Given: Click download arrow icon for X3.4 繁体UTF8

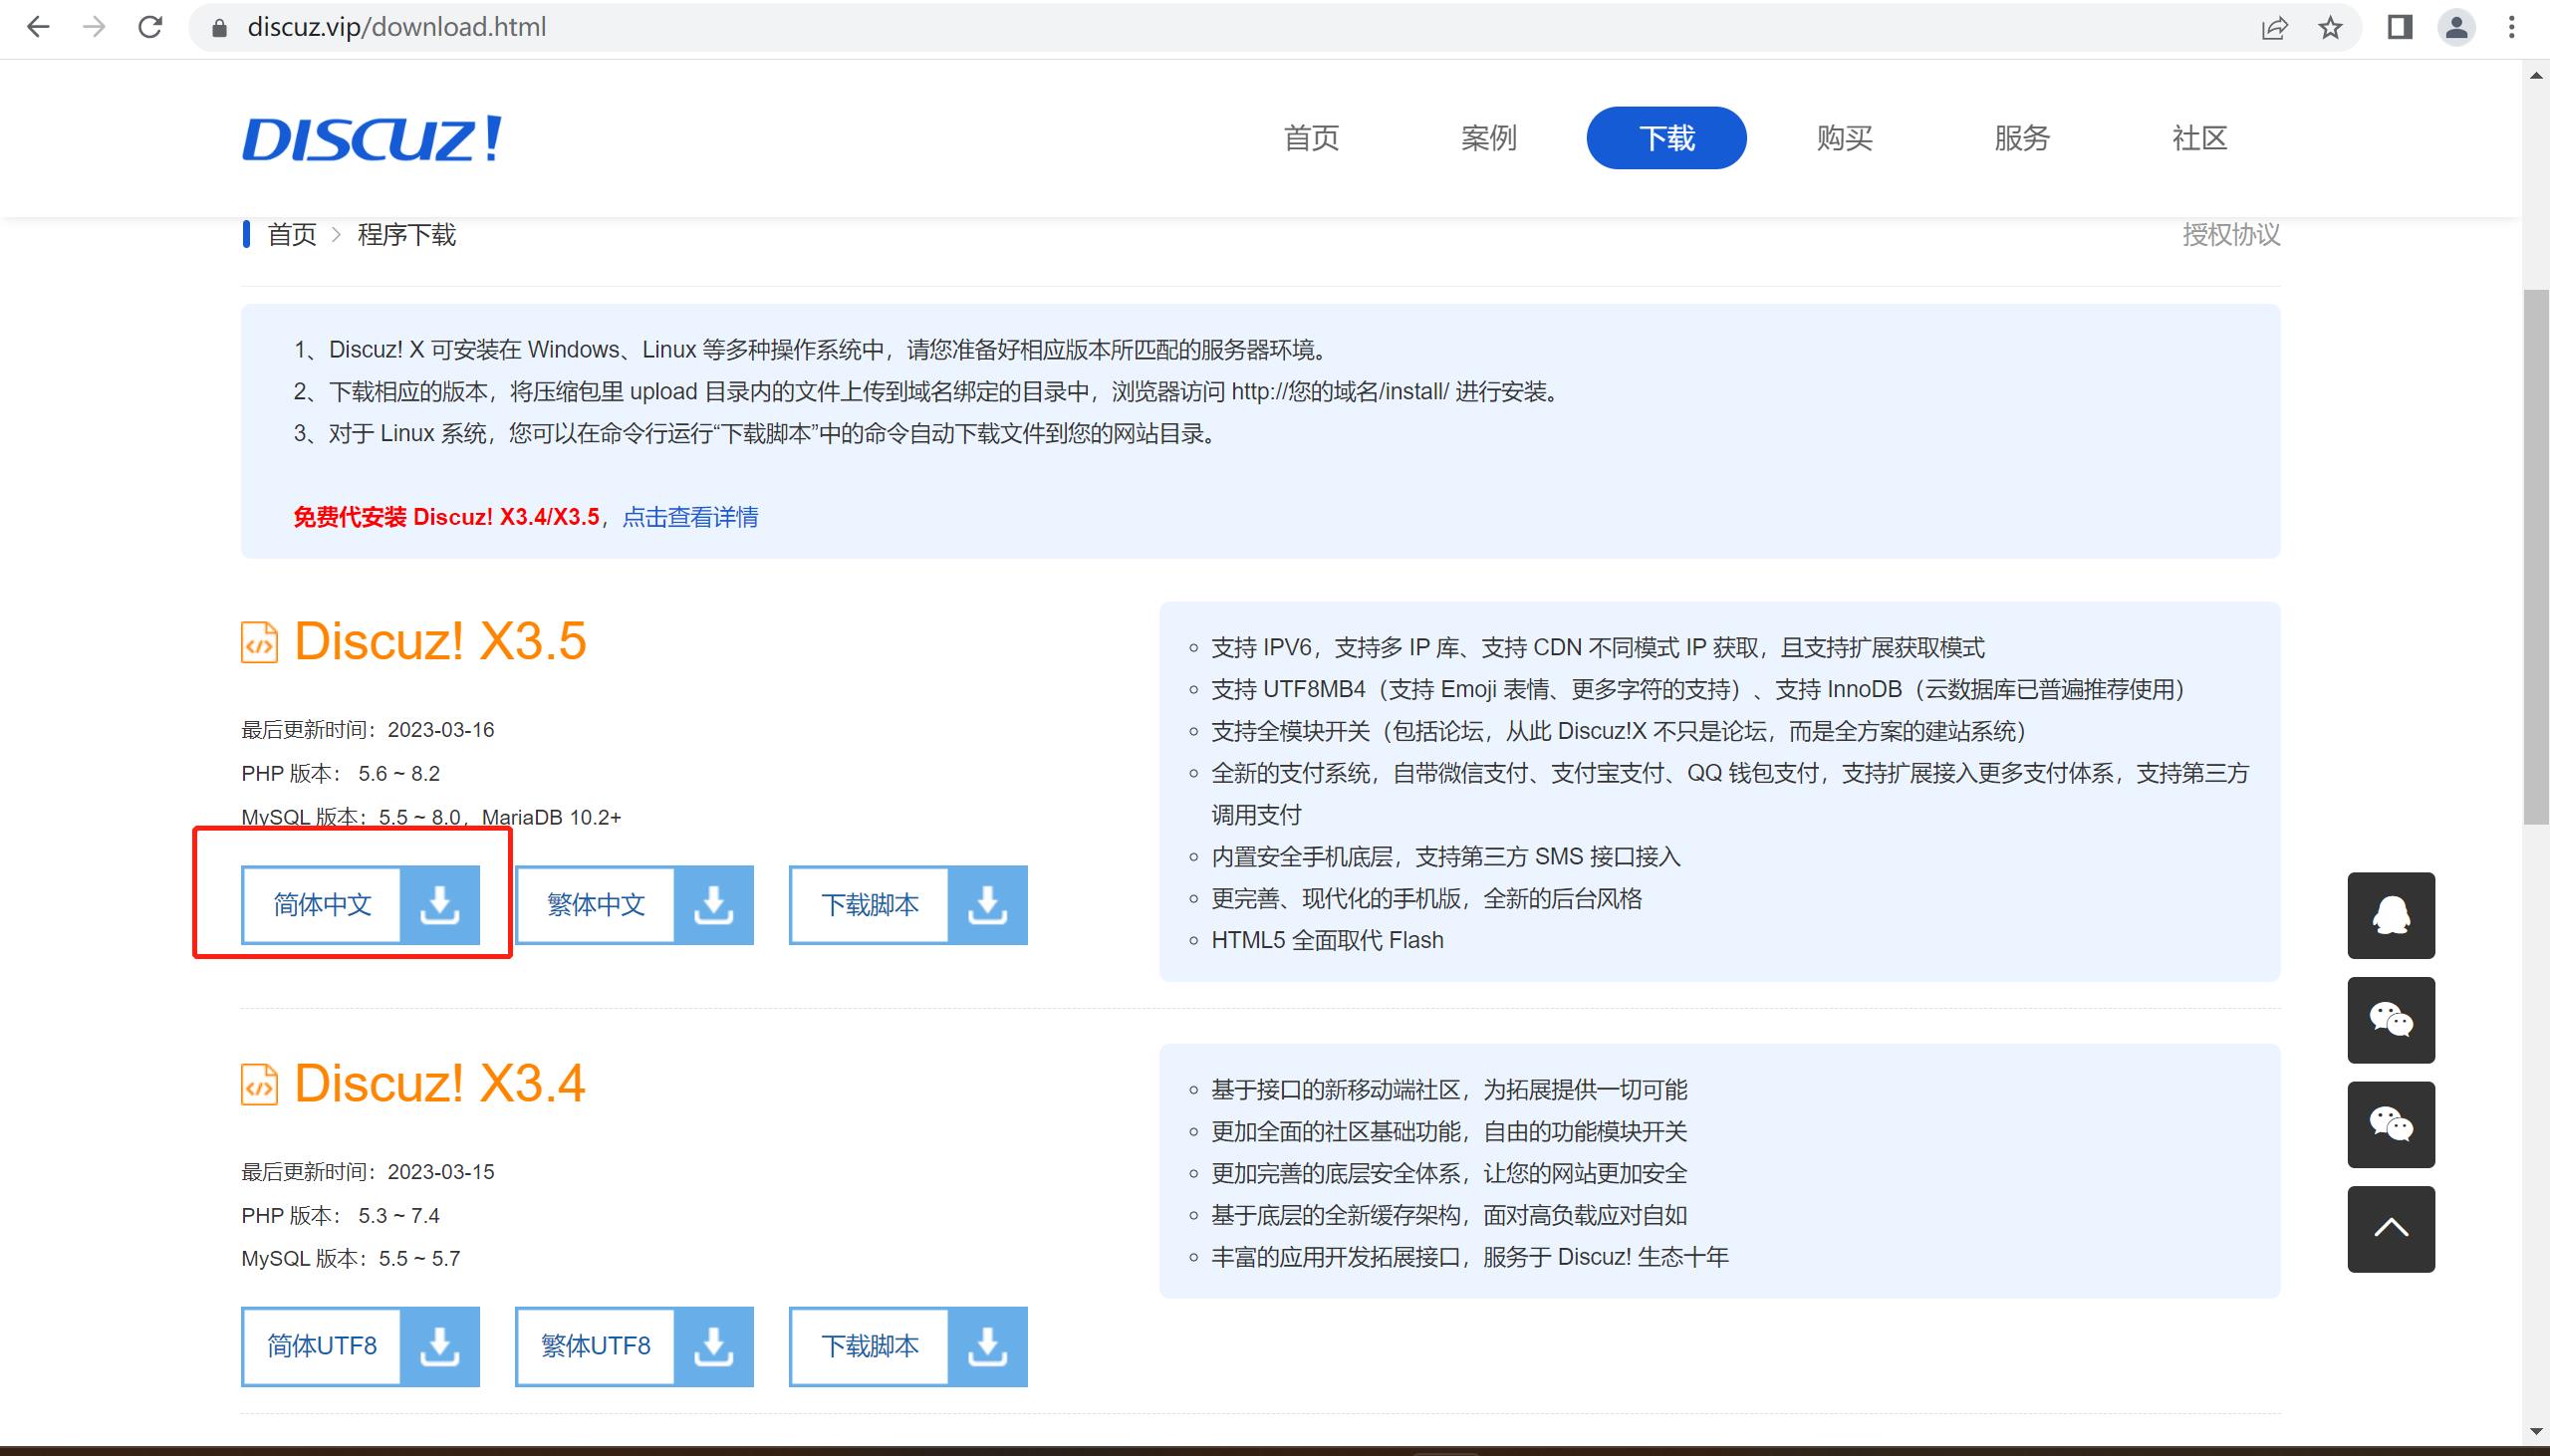Looking at the screenshot, I should pos(713,1346).
